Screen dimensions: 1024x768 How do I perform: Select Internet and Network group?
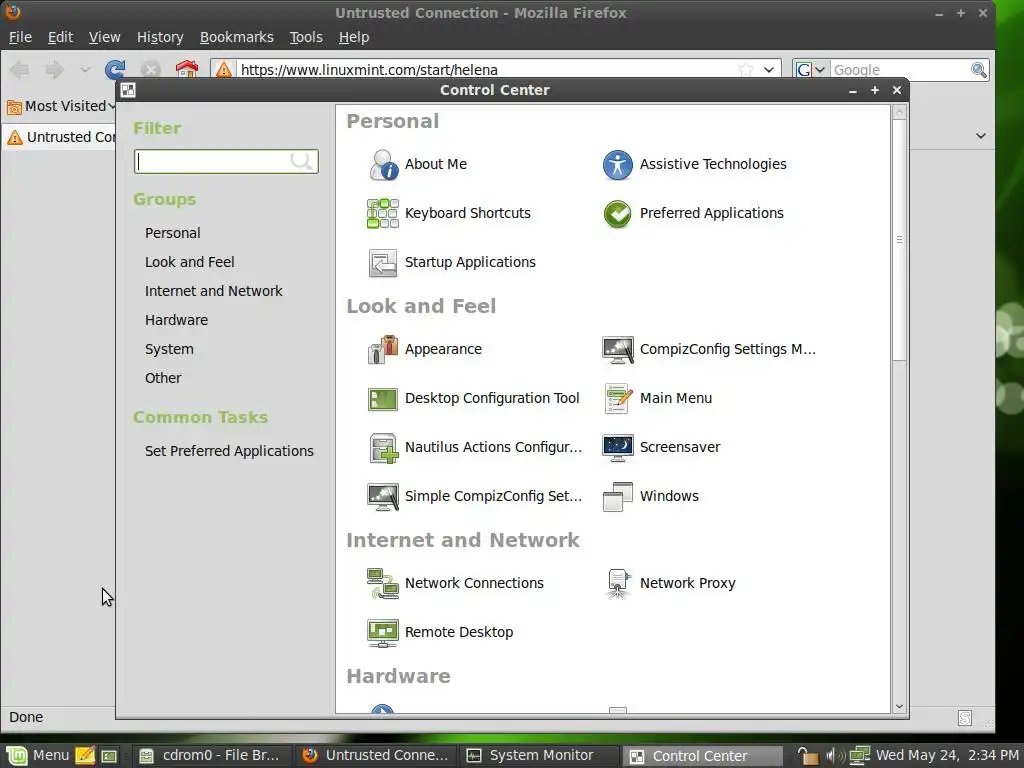tap(214, 291)
